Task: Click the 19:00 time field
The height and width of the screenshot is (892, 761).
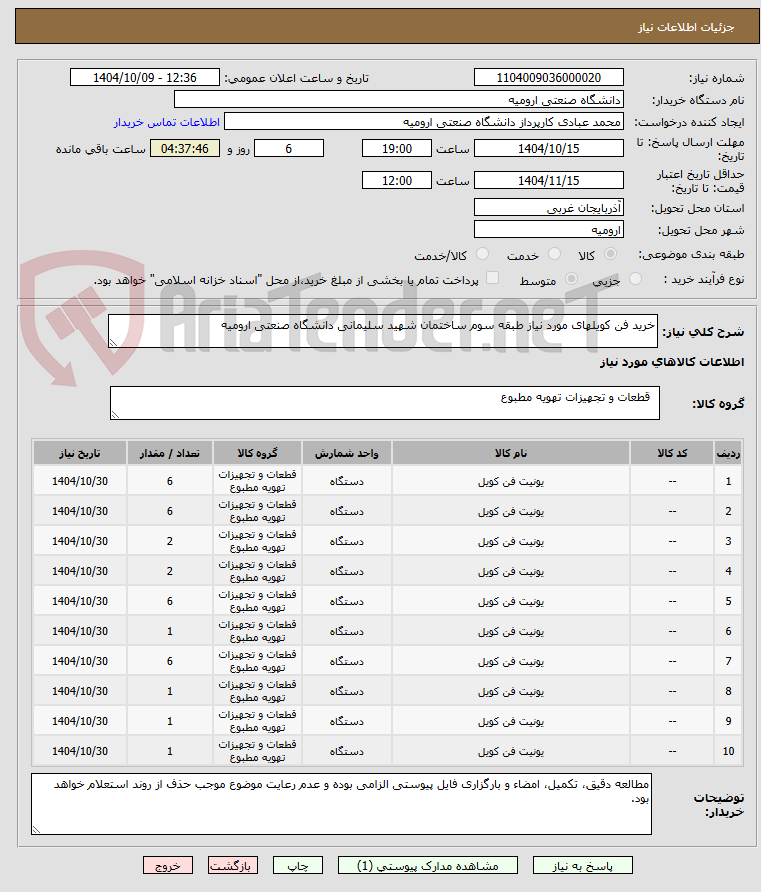Action: 396,149
